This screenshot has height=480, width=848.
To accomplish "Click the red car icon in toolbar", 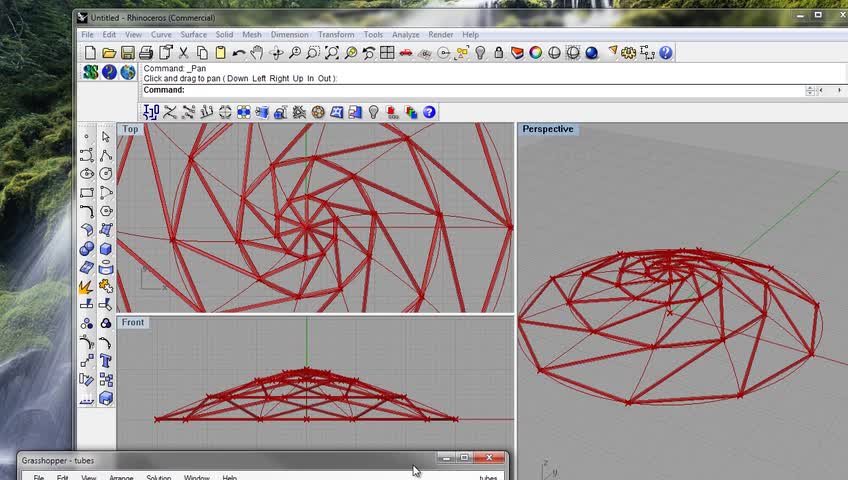I will (406, 52).
